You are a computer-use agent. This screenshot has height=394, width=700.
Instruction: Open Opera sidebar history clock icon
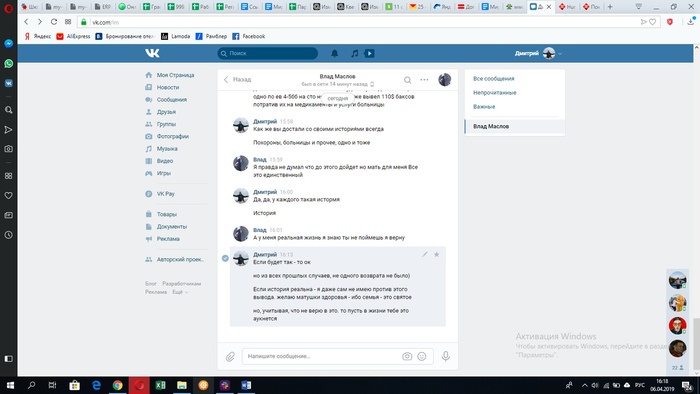click(8, 235)
